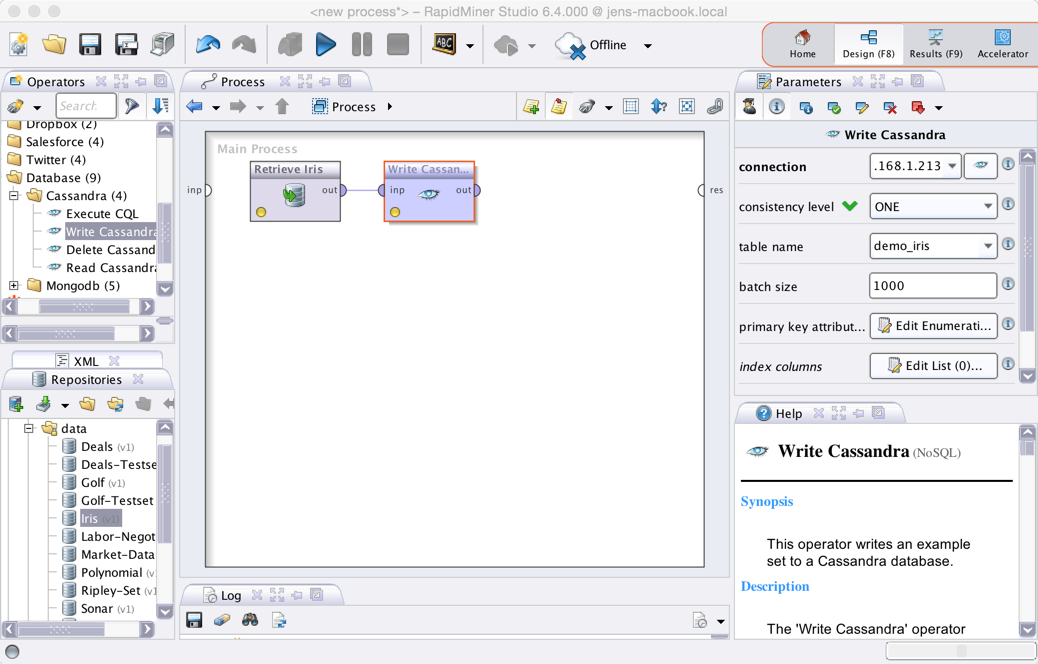Click the Validate process ABC icon

pos(444,44)
